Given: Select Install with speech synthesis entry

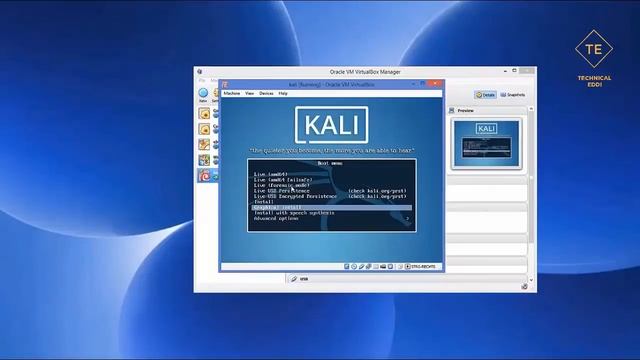Looking at the screenshot, I should [x=294, y=213].
